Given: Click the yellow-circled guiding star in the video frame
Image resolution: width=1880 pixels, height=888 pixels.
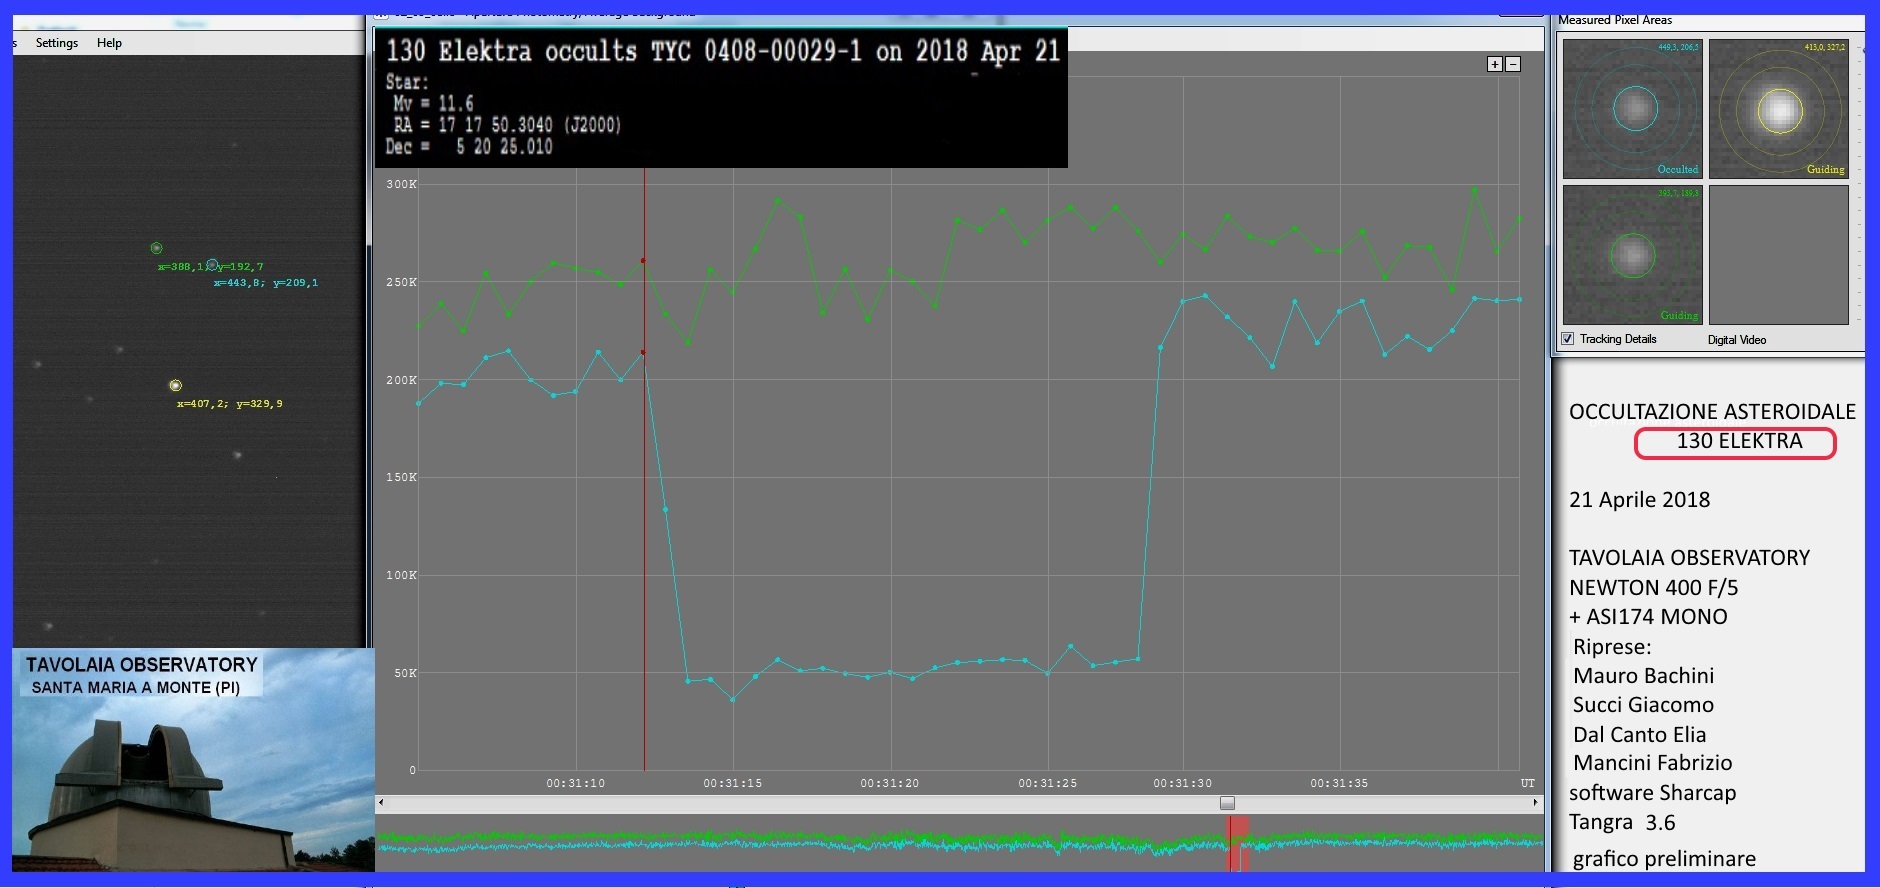Looking at the screenshot, I should (x=175, y=385).
